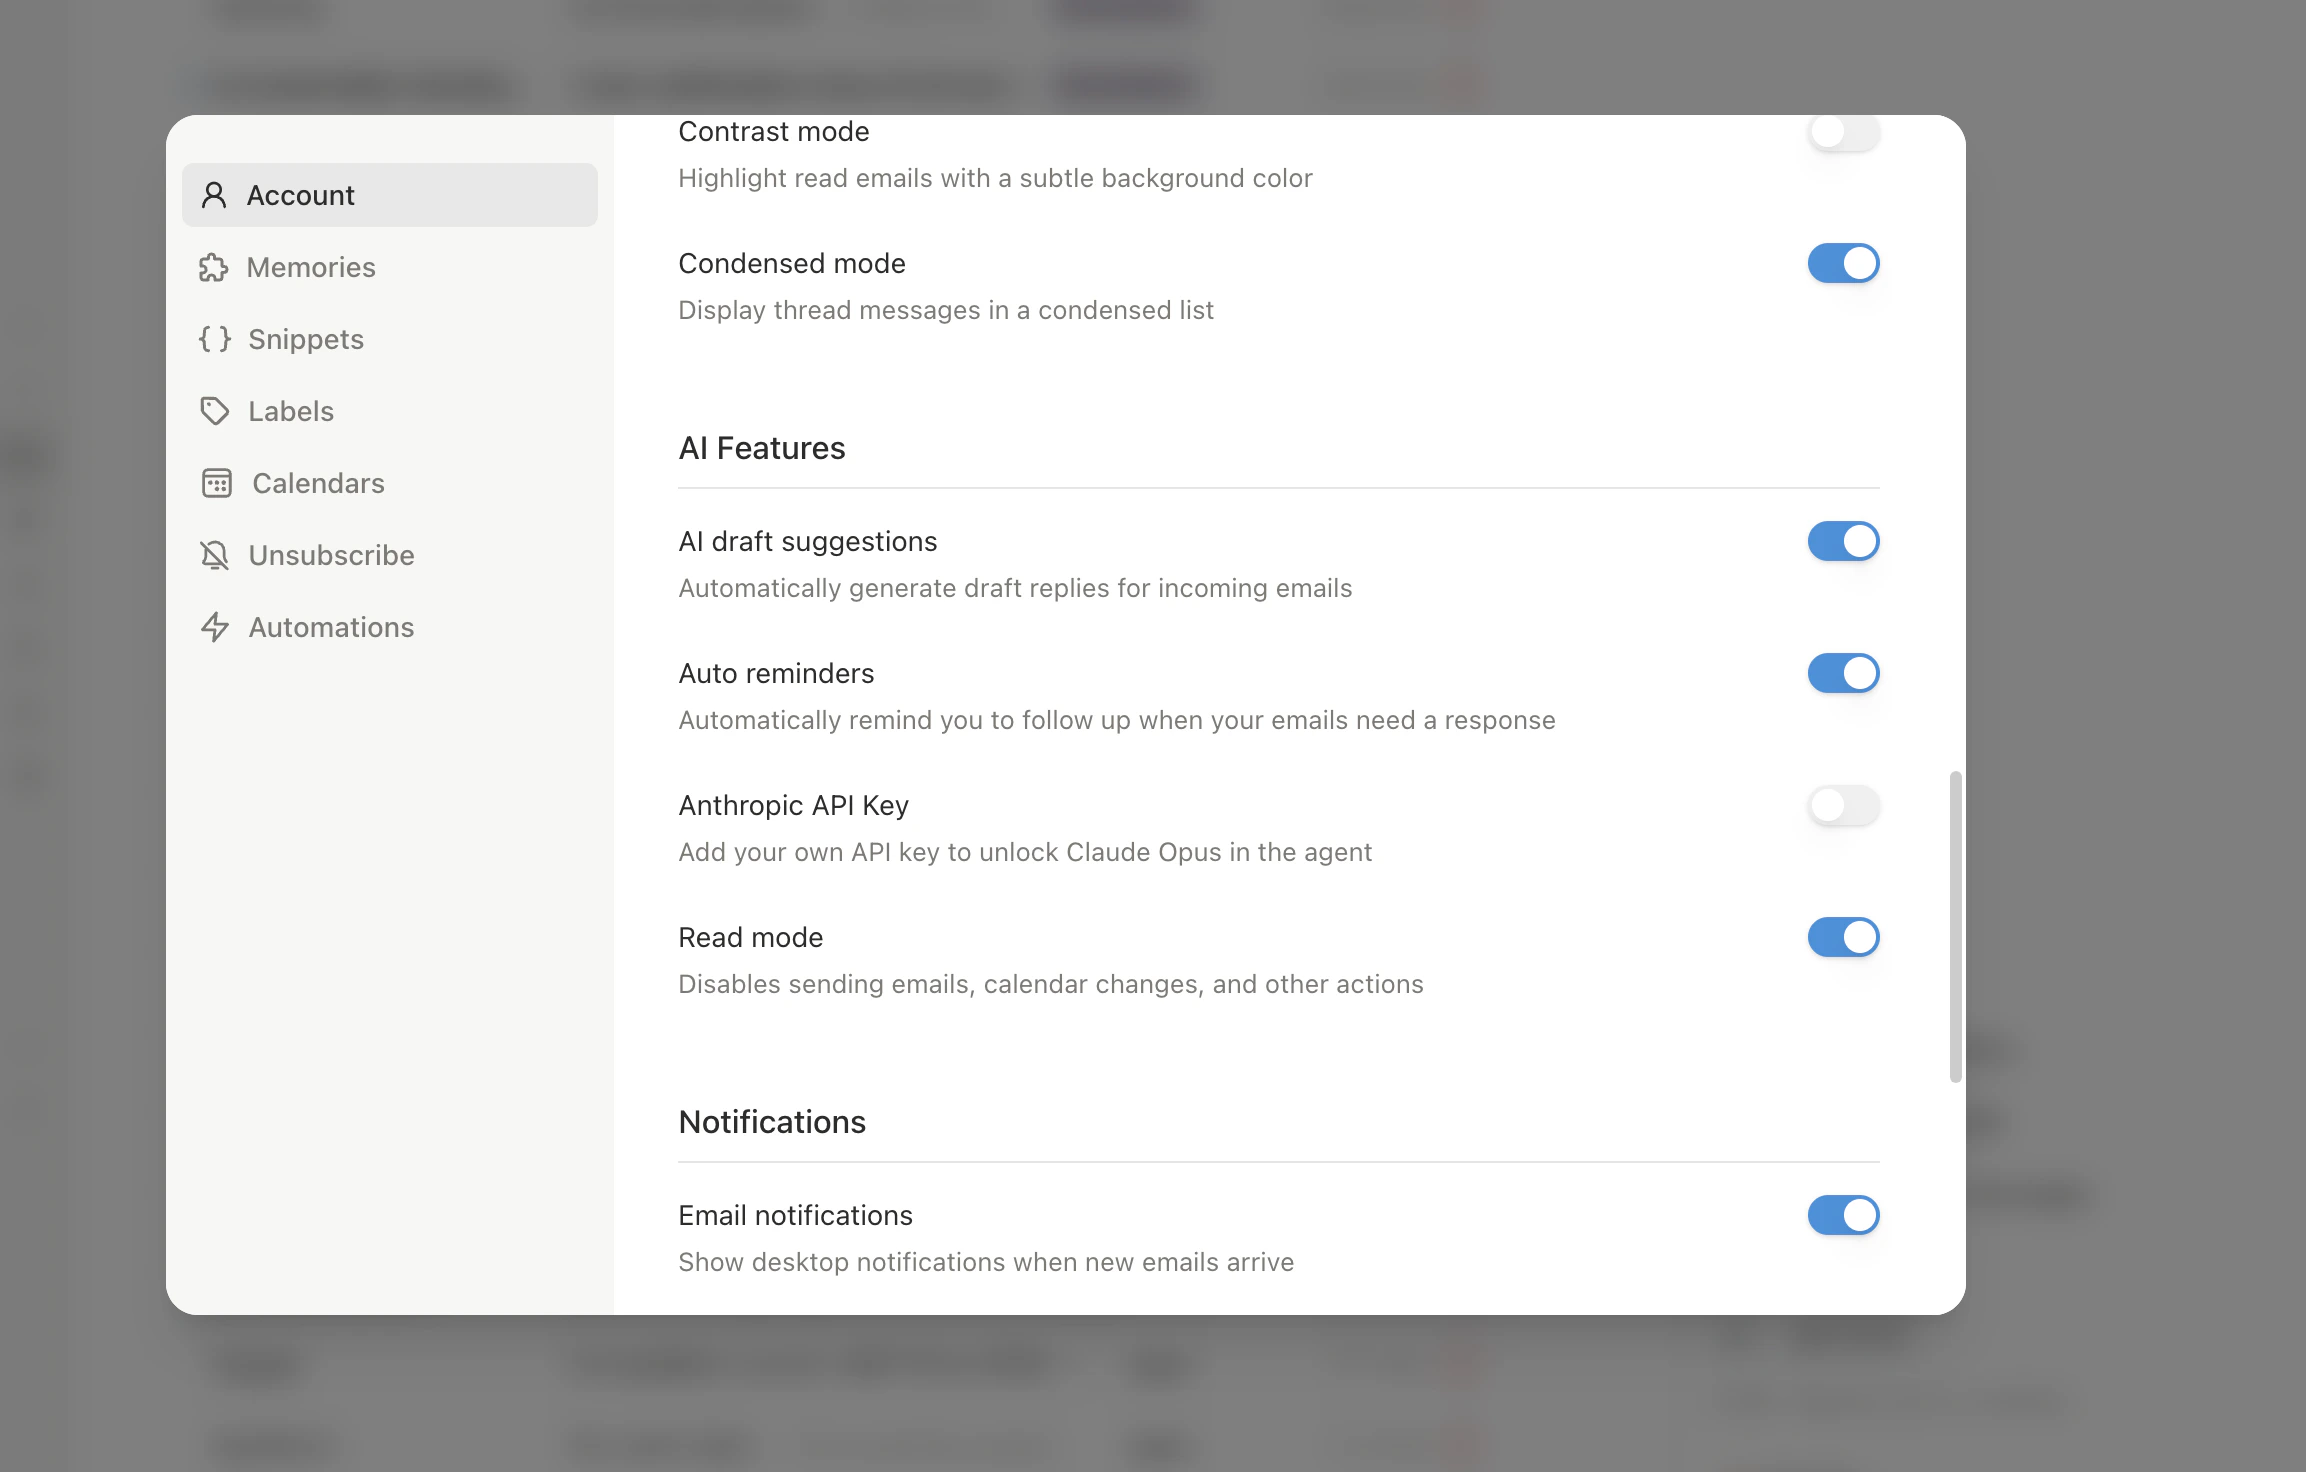Select the Account tab
2306x1472 pixels.
click(301, 195)
